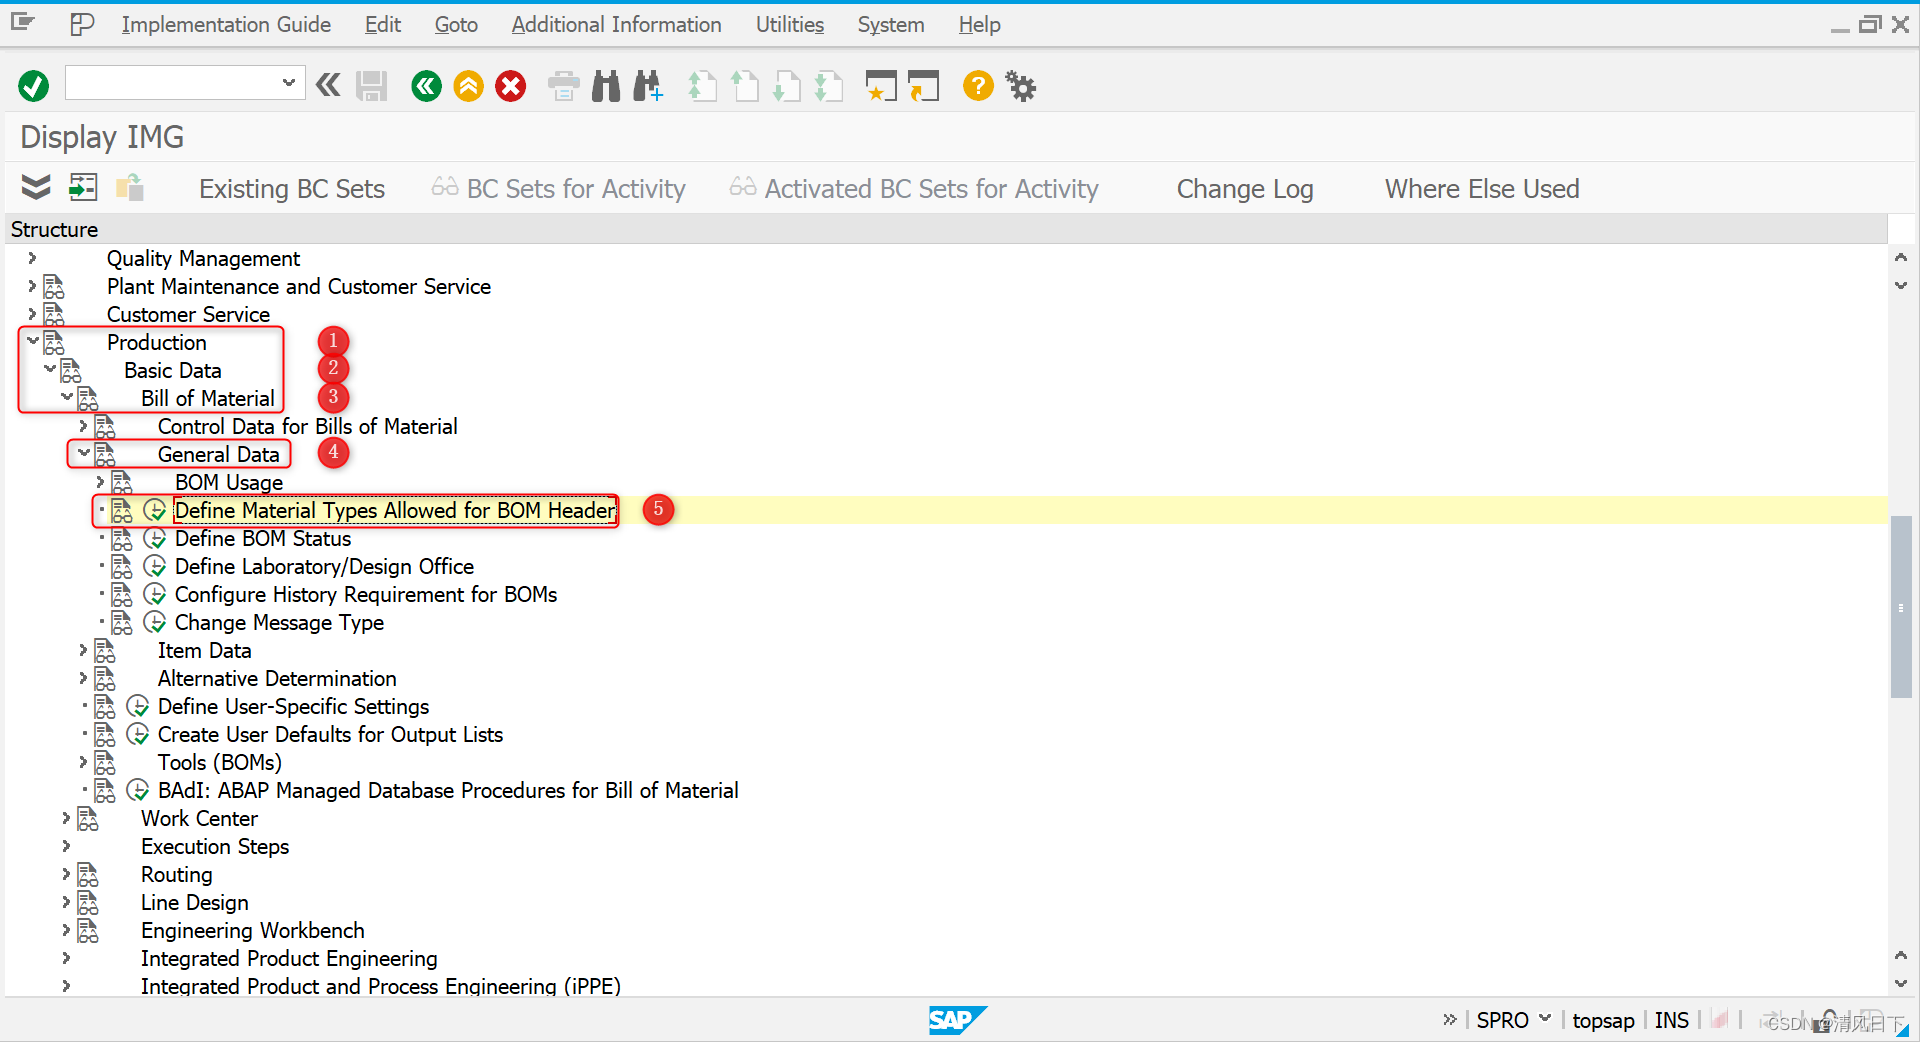Screen dimensions: 1920x1042
Task: Open documentation icon for Define Laboratory/Design Office
Action: tap(122, 566)
